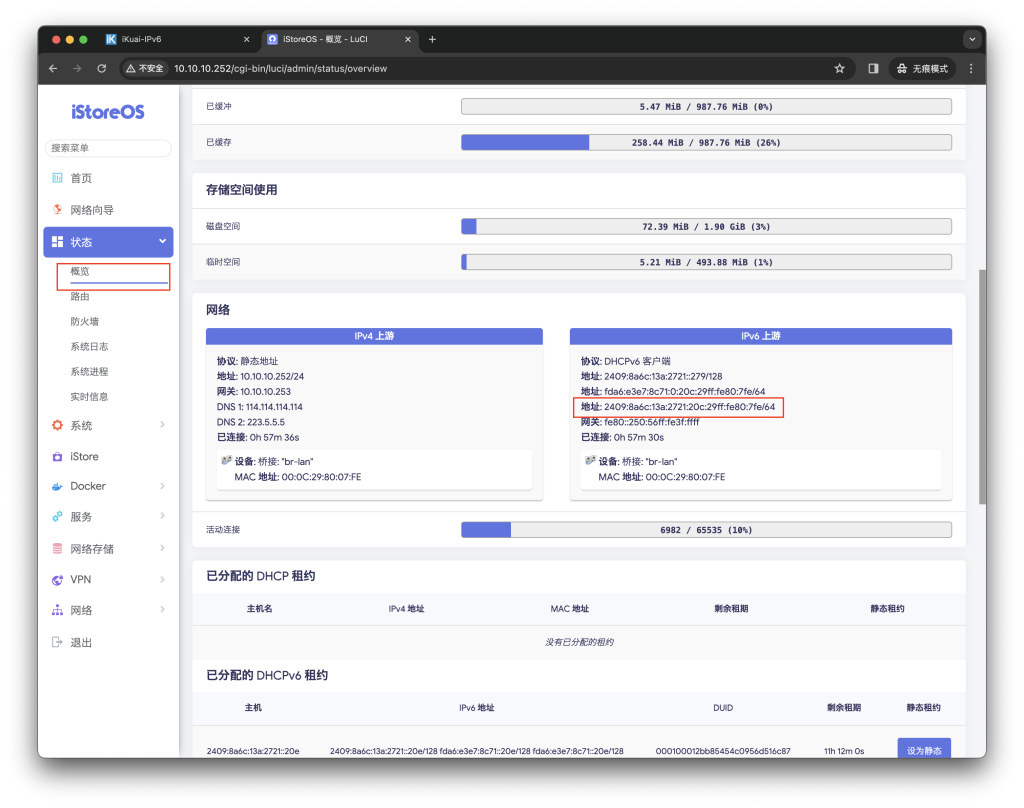The width and height of the screenshot is (1024, 808).
Task: Click the Docker whale icon
Action: point(57,486)
